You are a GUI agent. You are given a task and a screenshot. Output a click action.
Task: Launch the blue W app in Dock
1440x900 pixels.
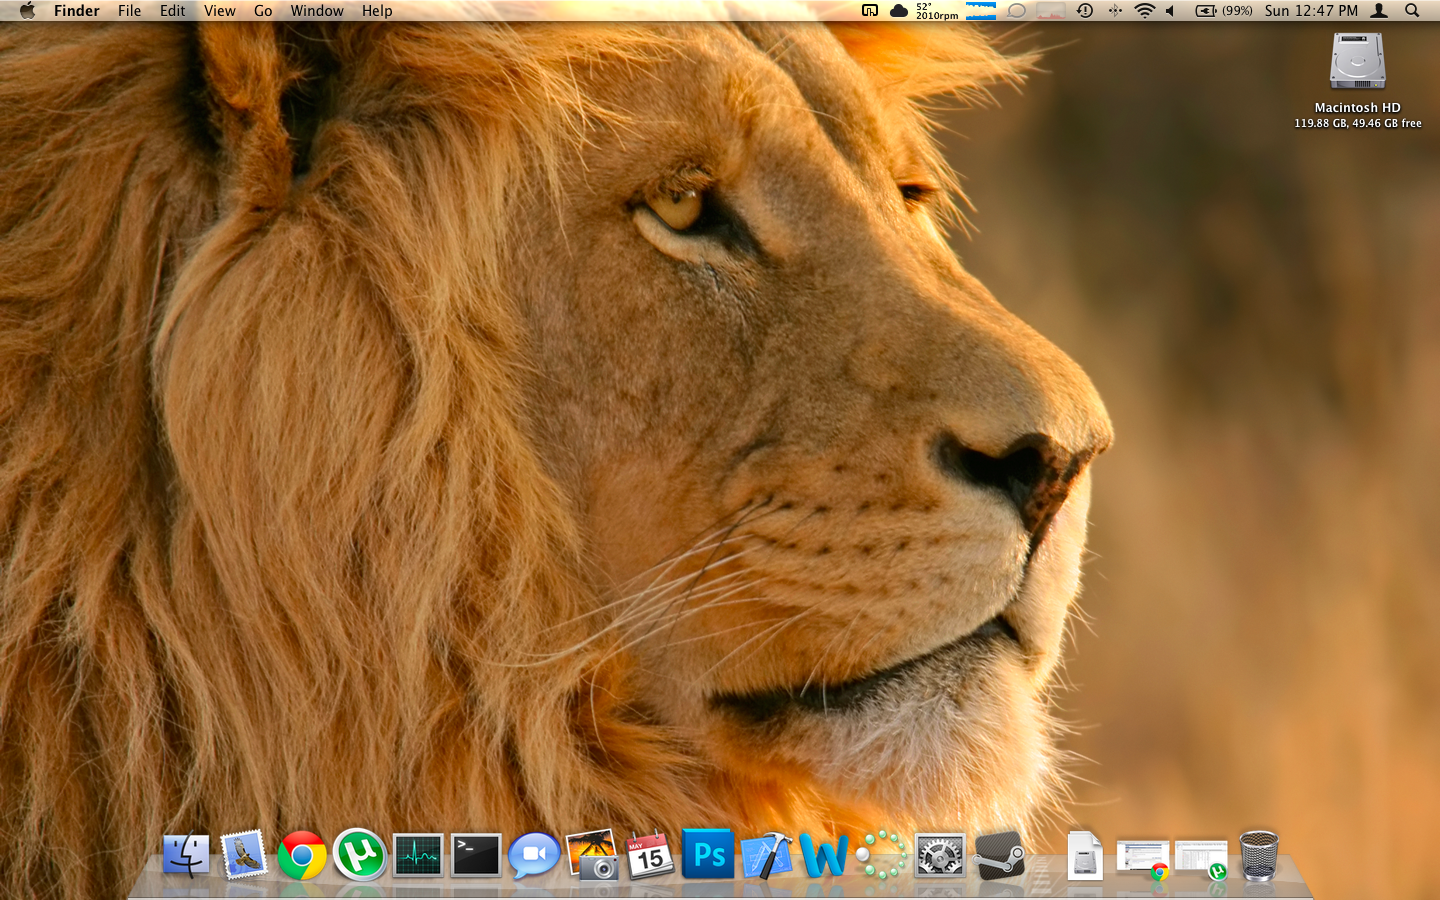click(x=824, y=856)
